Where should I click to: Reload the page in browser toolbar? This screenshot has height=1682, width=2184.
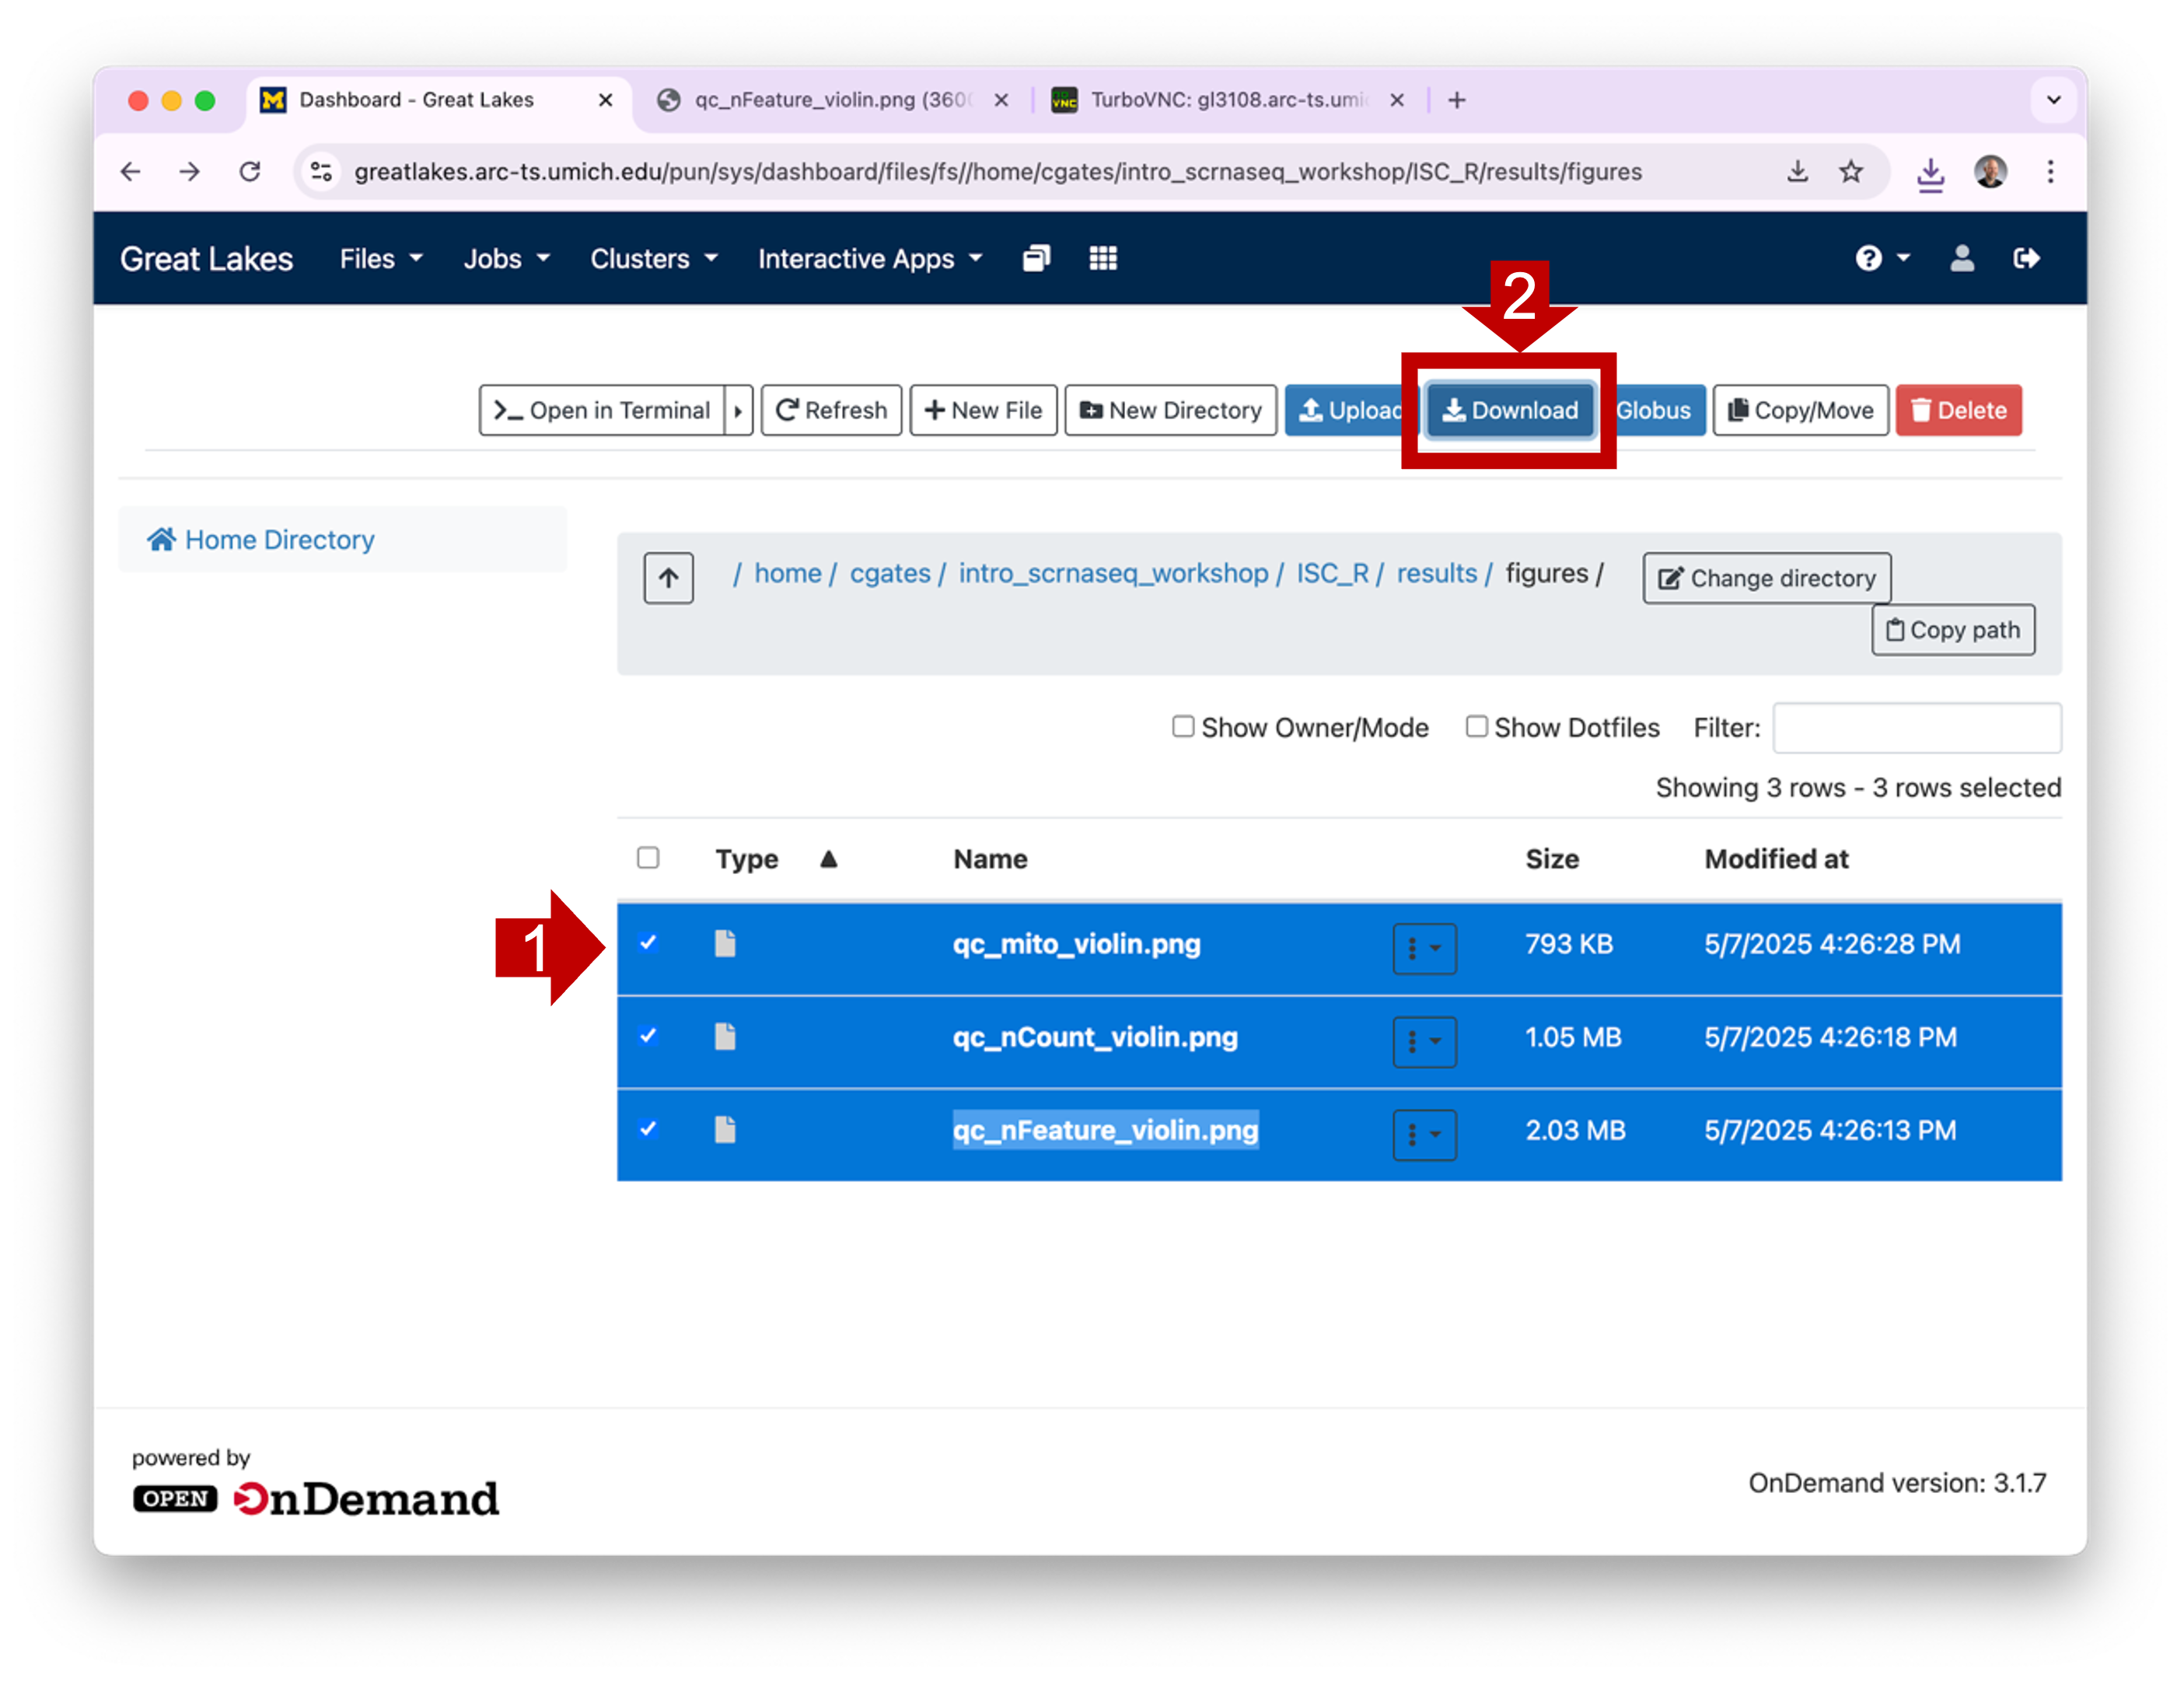coord(250,172)
